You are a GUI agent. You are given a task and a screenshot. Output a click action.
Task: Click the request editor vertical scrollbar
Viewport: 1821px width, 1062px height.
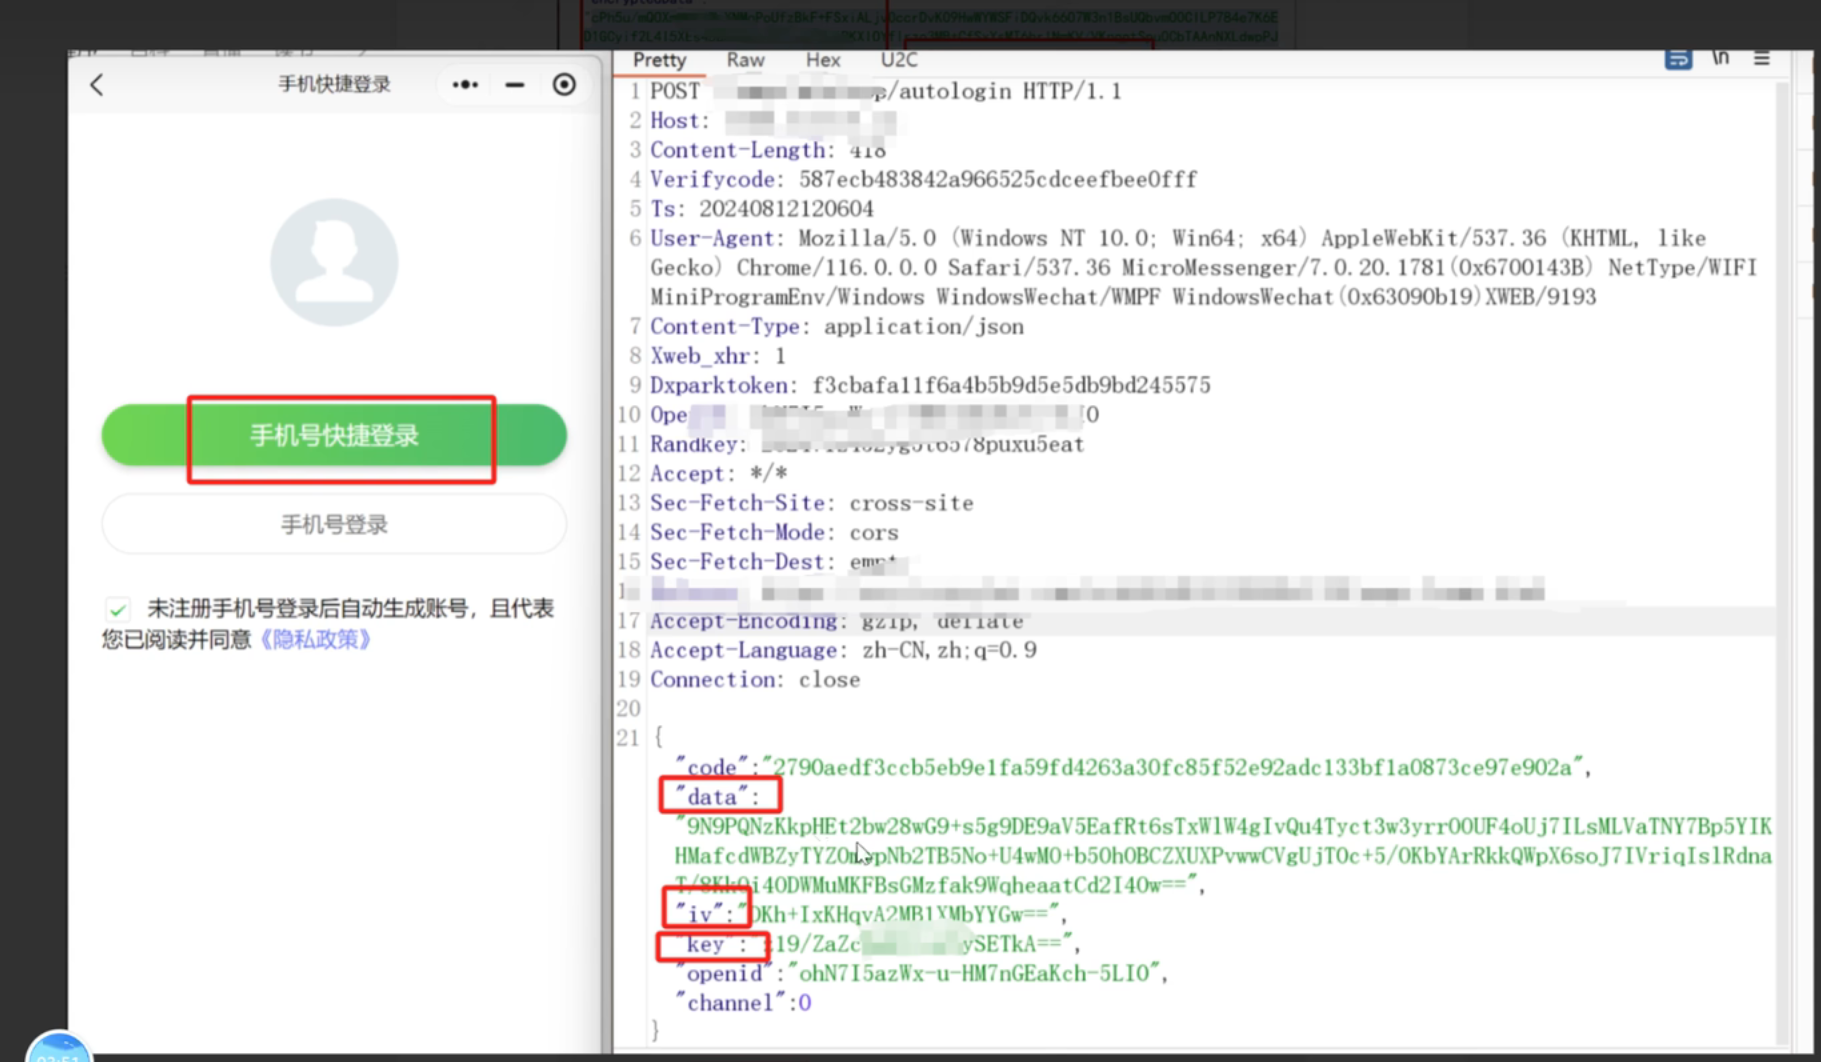[1782, 500]
